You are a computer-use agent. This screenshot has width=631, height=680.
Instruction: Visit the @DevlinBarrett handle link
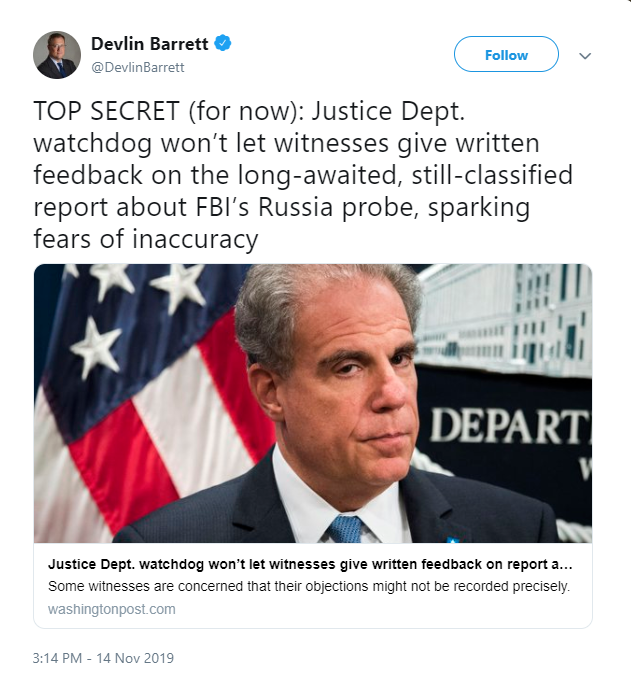coord(138,67)
